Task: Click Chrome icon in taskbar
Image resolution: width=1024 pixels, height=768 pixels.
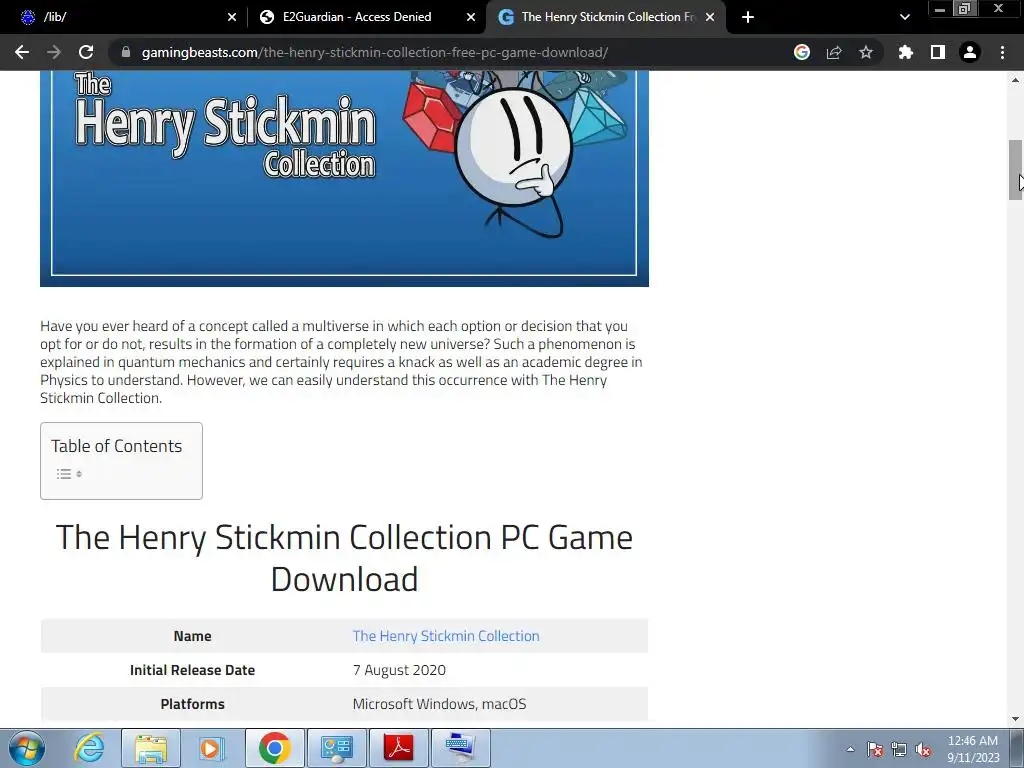Action: 274,748
